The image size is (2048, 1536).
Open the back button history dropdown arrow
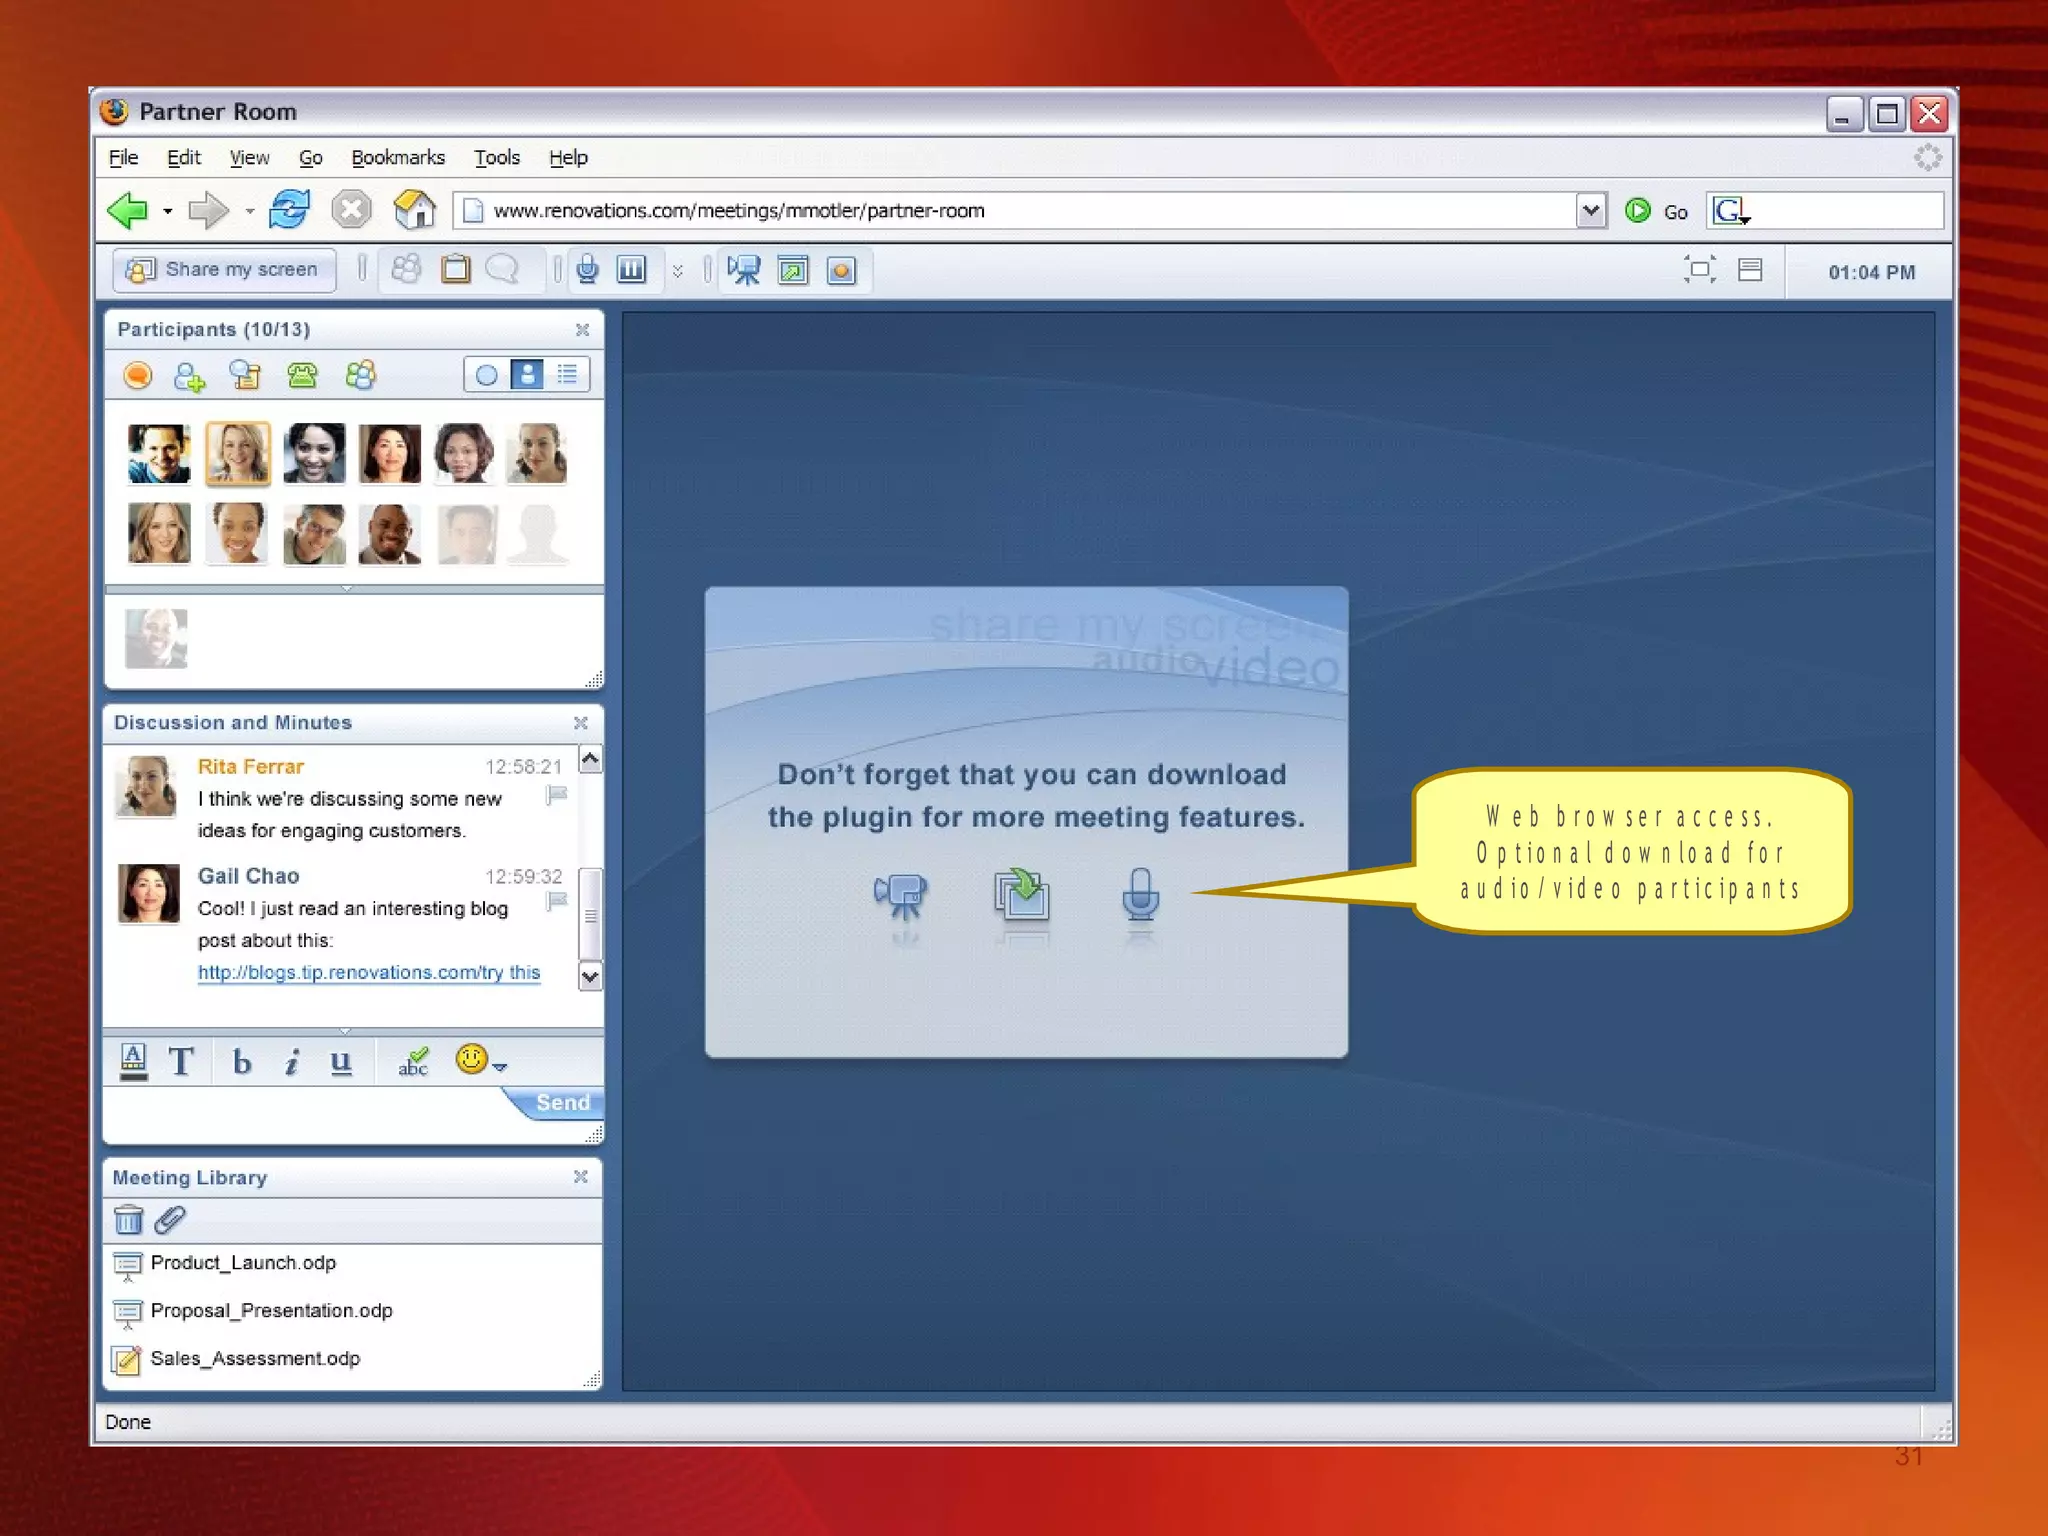[x=168, y=211]
